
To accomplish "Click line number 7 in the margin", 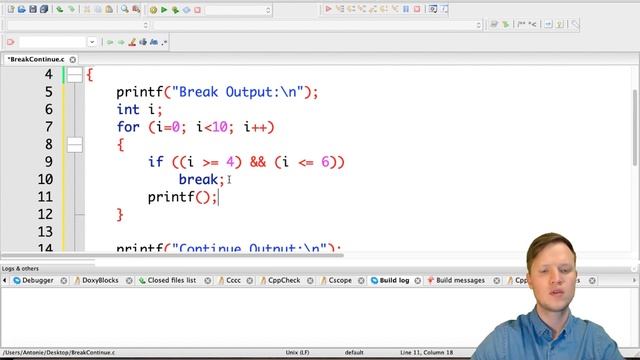I will pyautogui.click(x=49, y=127).
